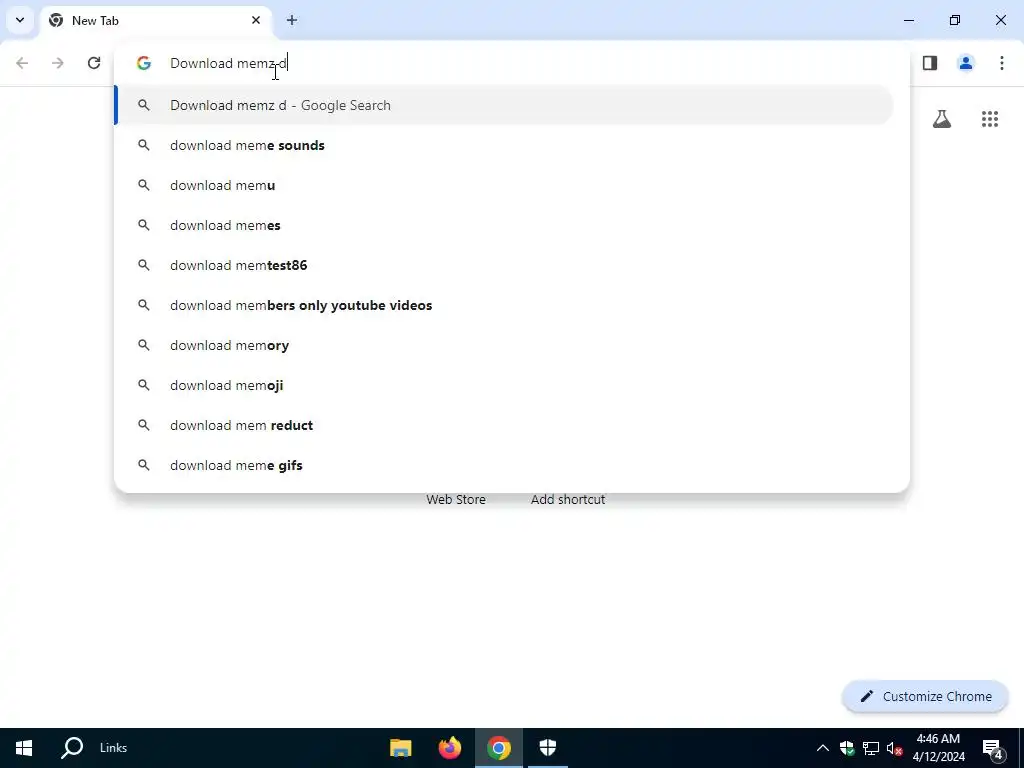Screen dimensions: 1024x768
Task: Click the Customize Chrome button
Action: (925, 696)
